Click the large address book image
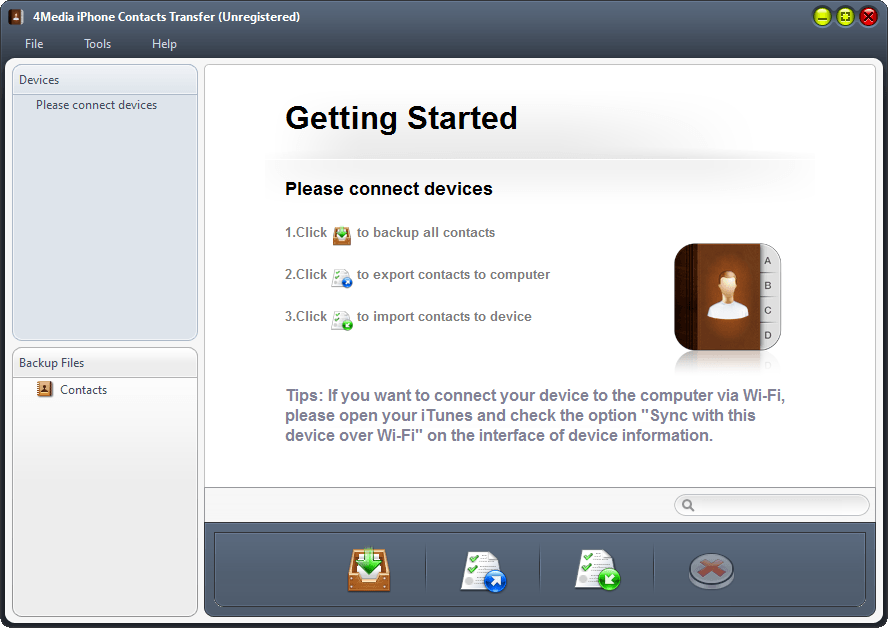 (x=727, y=297)
